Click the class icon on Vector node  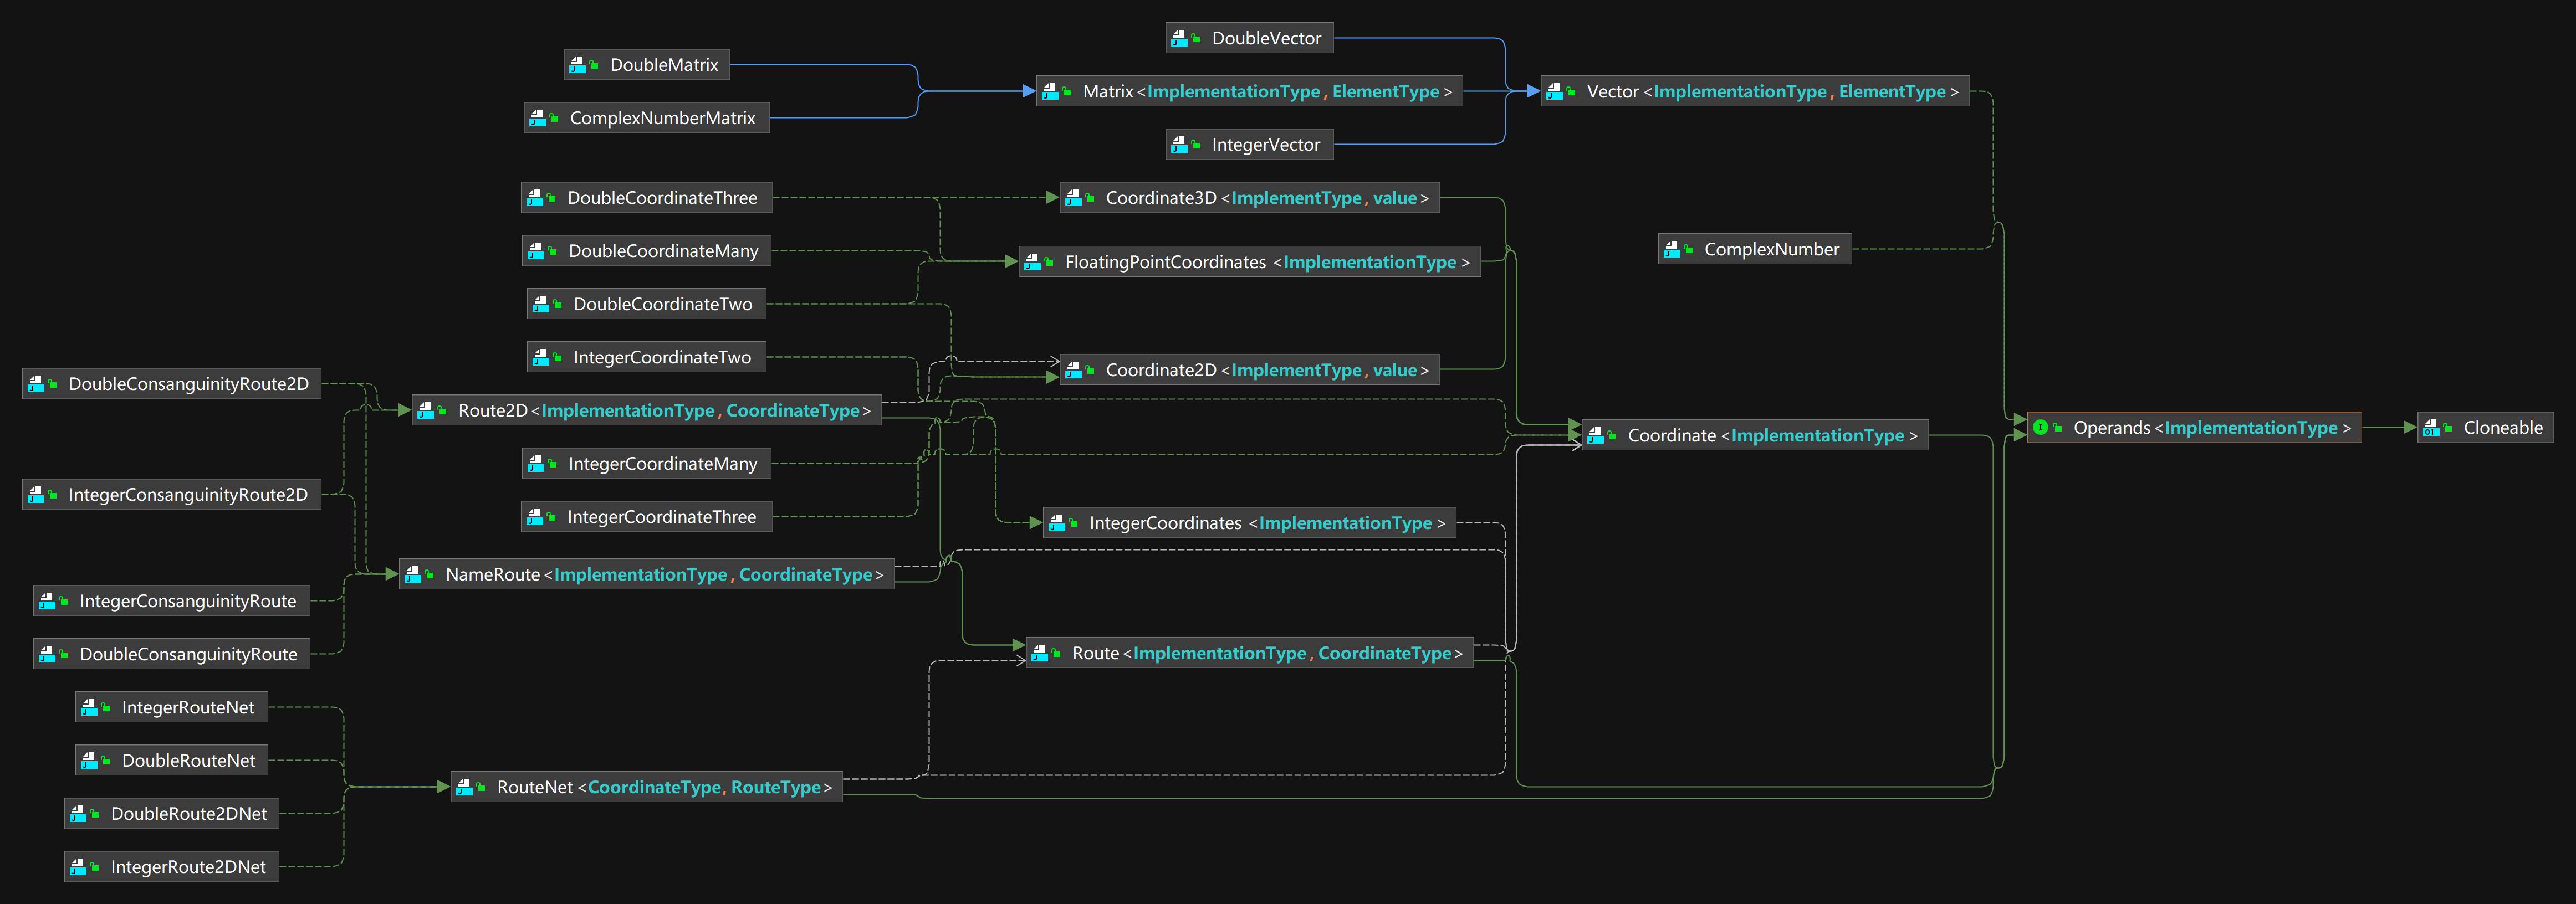[1555, 91]
